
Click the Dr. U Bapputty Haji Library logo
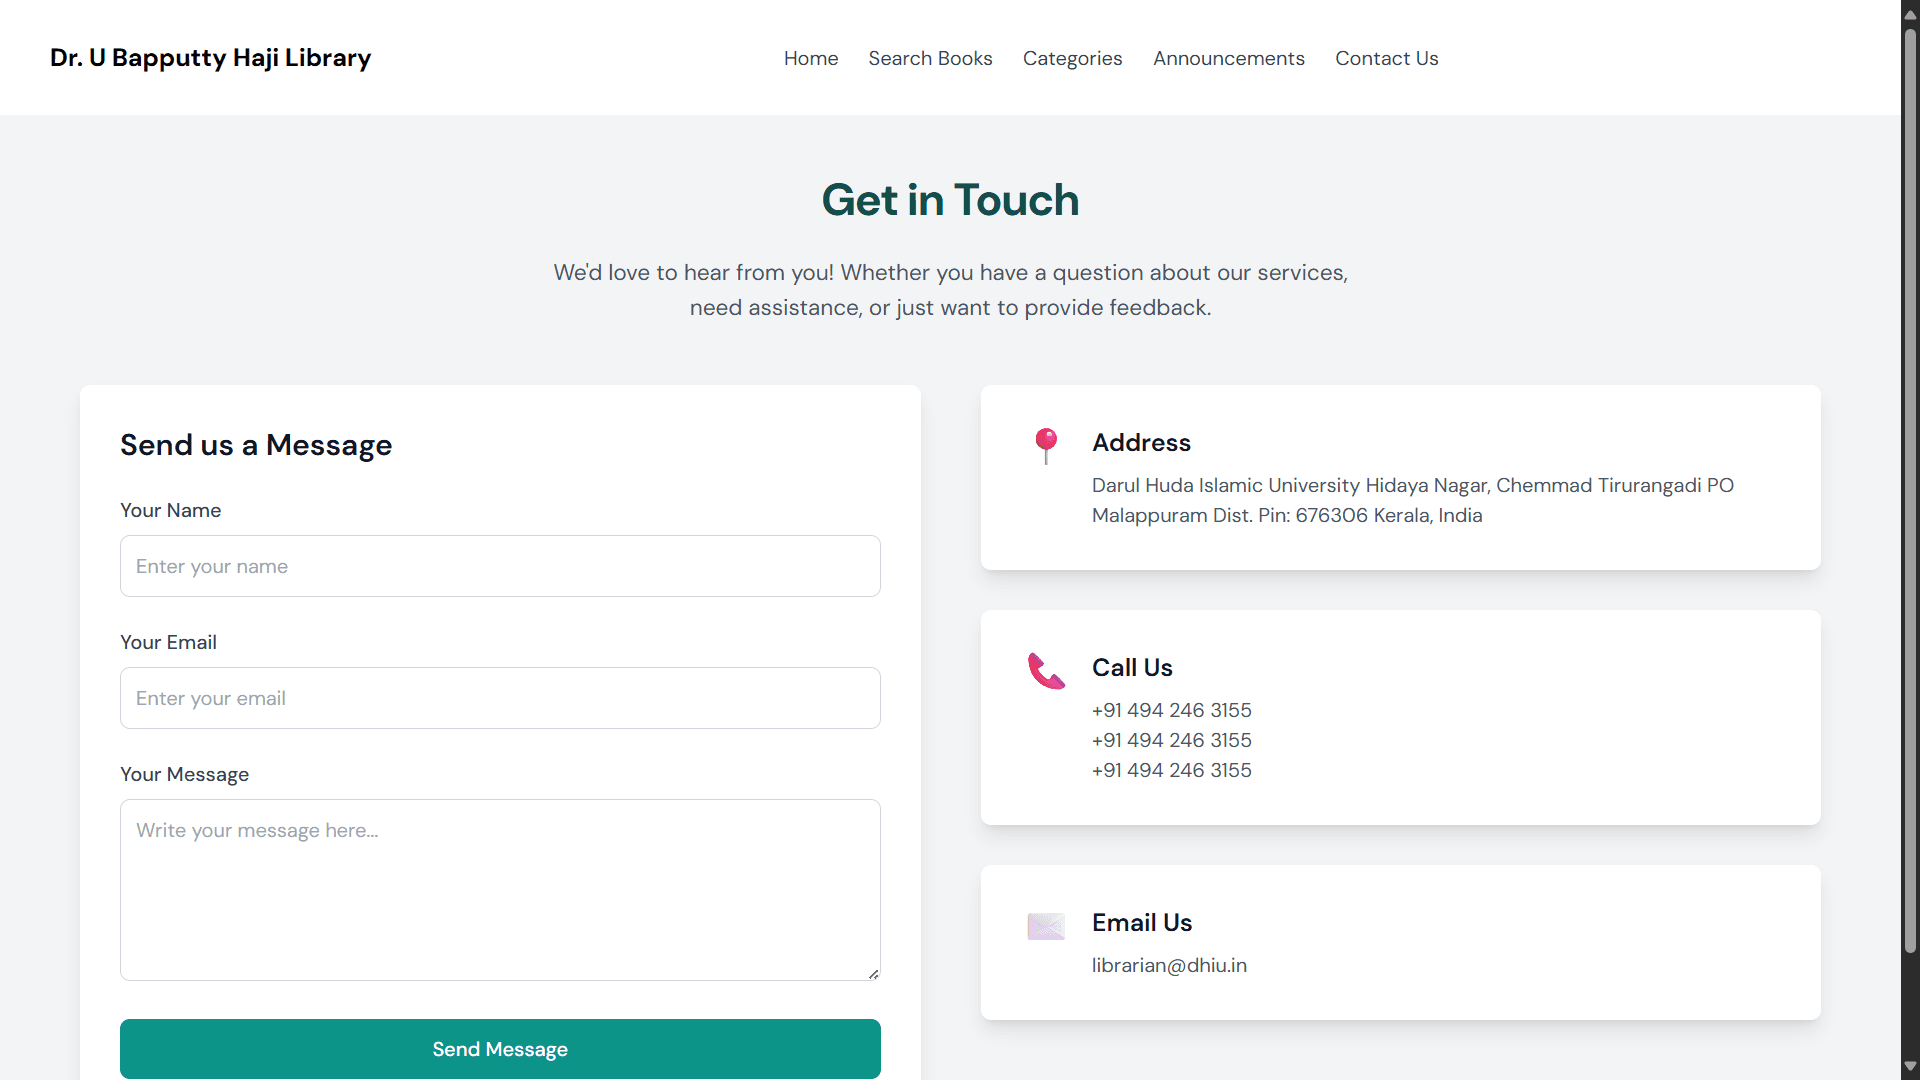[x=210, y=58]
